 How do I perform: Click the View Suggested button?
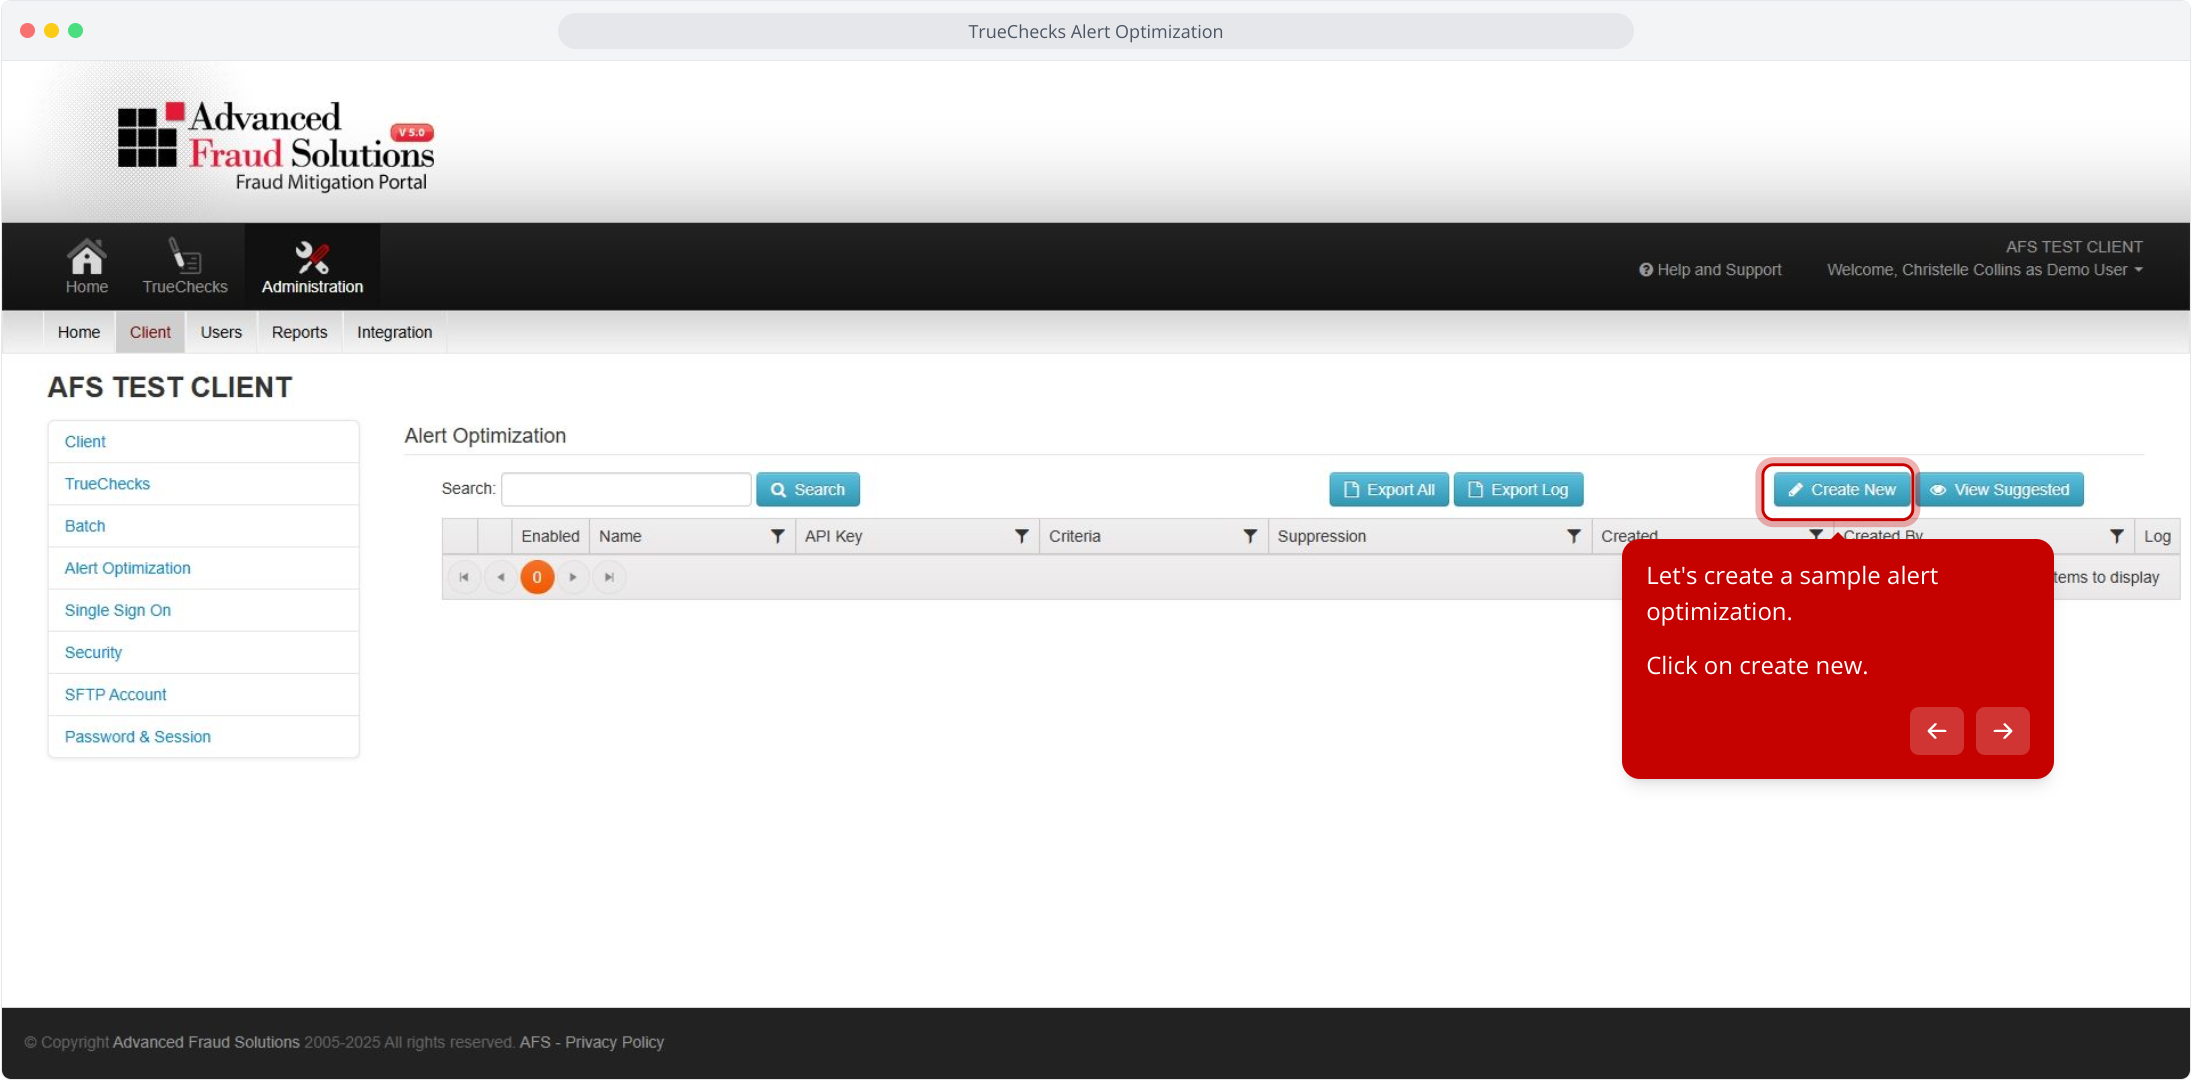tap(2000, 490)
